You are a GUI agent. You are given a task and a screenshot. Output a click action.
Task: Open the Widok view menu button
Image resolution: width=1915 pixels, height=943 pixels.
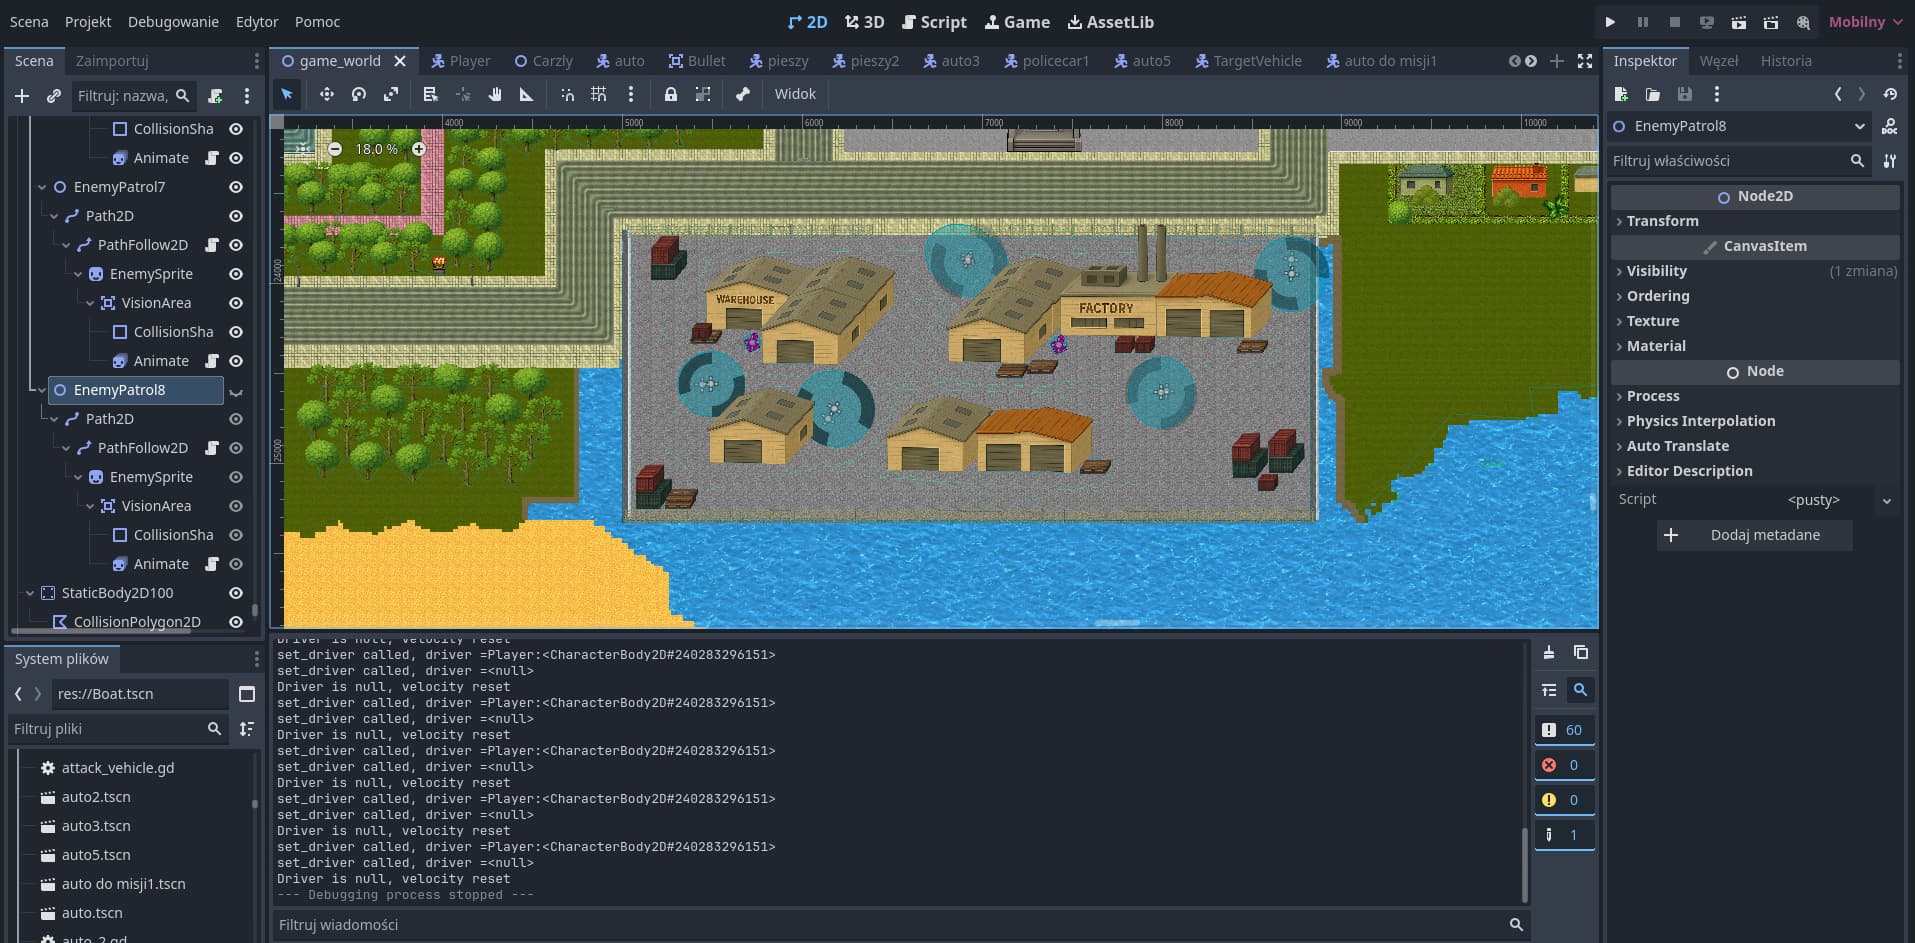pyautogui.click(x=795, y=94)
